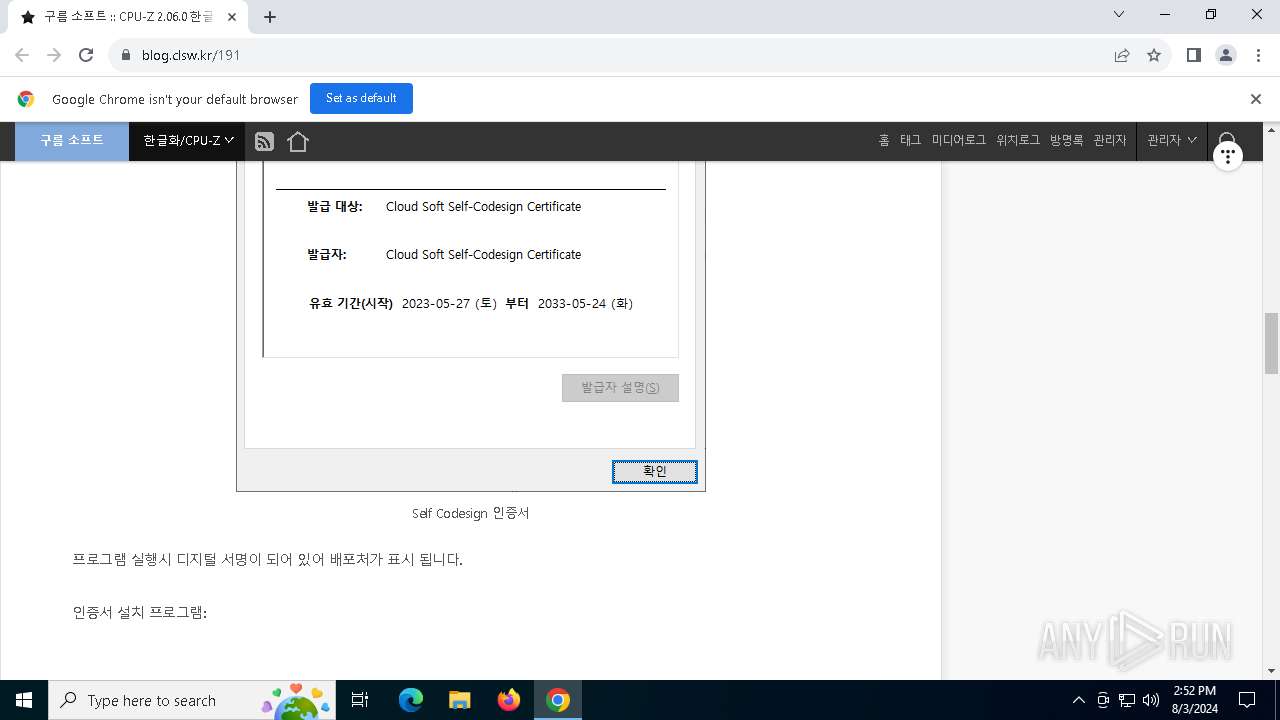Open tab search chevron
Image resolution: width=1280 pixels, height=720 pixels.
(x=1119, y=15)
